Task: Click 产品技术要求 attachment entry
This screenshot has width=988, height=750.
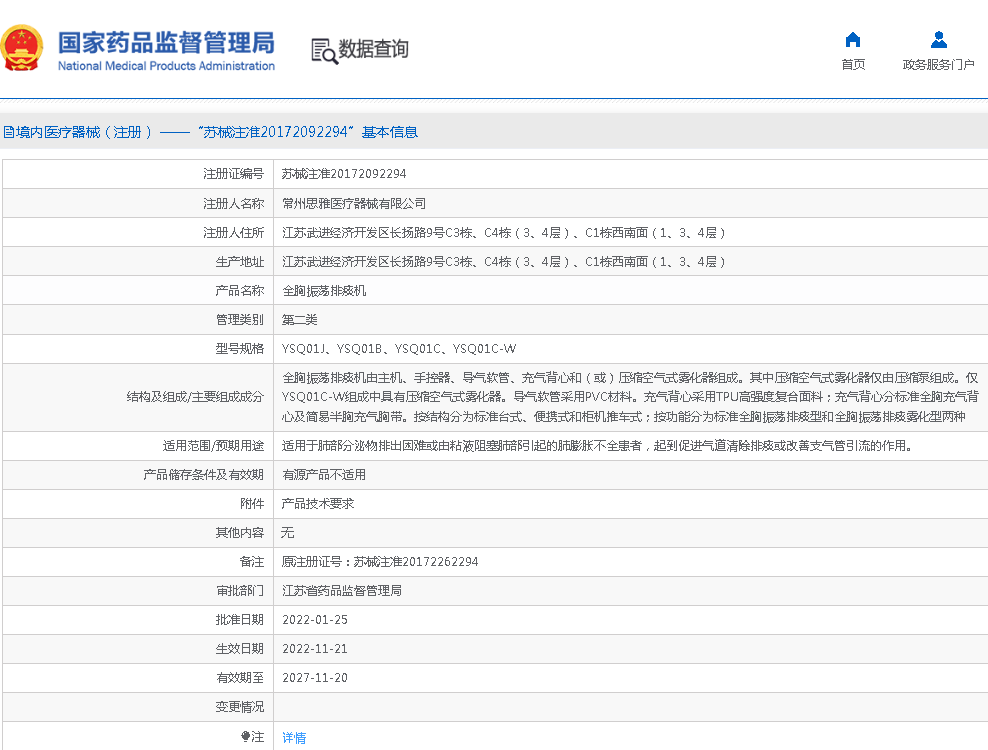Action: click(318, 504)
